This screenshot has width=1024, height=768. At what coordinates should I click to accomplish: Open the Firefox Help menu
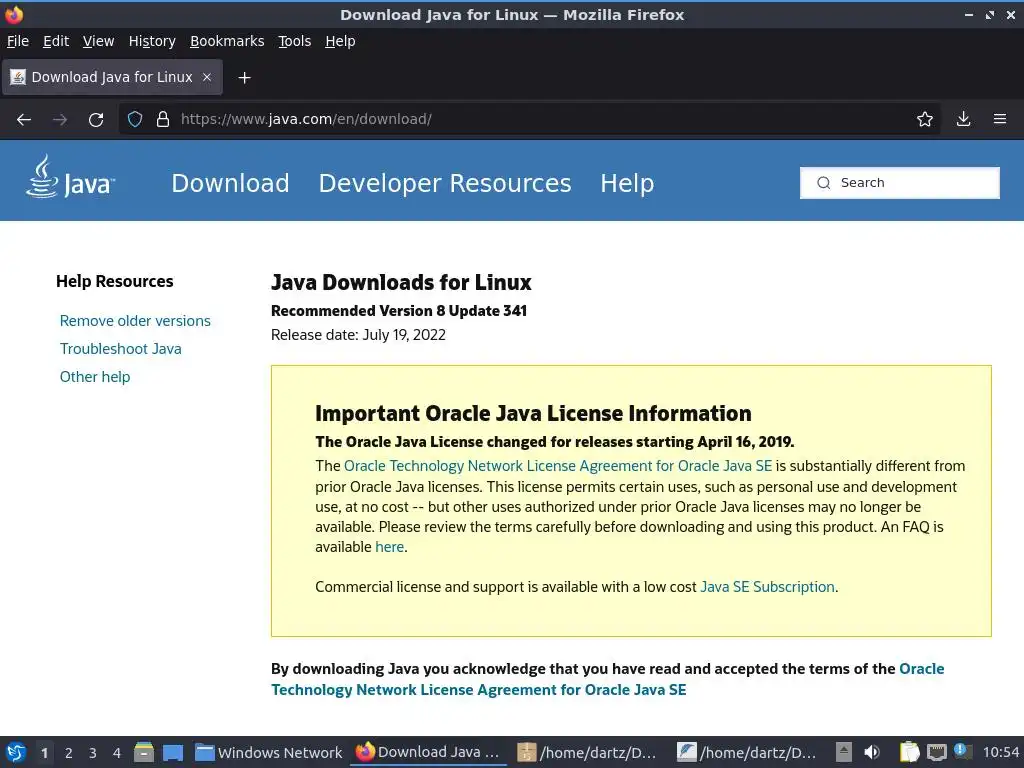click(x=340, y=41)
